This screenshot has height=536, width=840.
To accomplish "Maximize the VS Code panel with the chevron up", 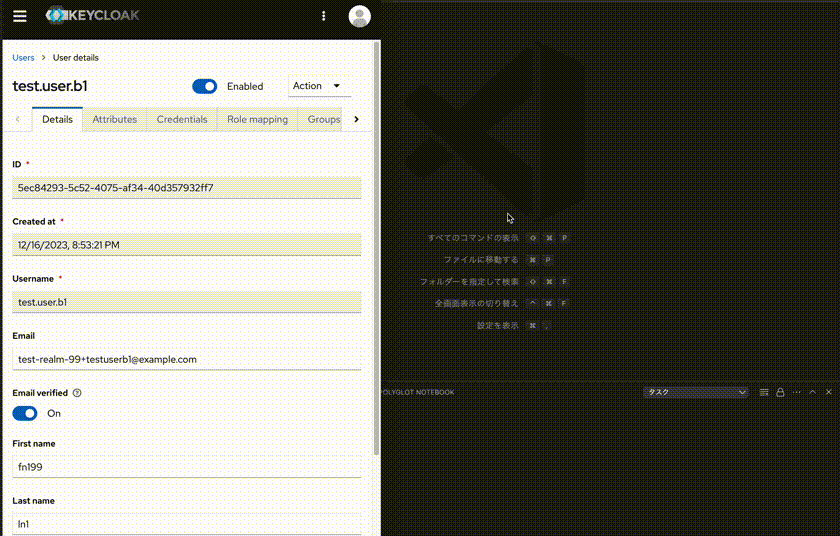I will [813, 392].
